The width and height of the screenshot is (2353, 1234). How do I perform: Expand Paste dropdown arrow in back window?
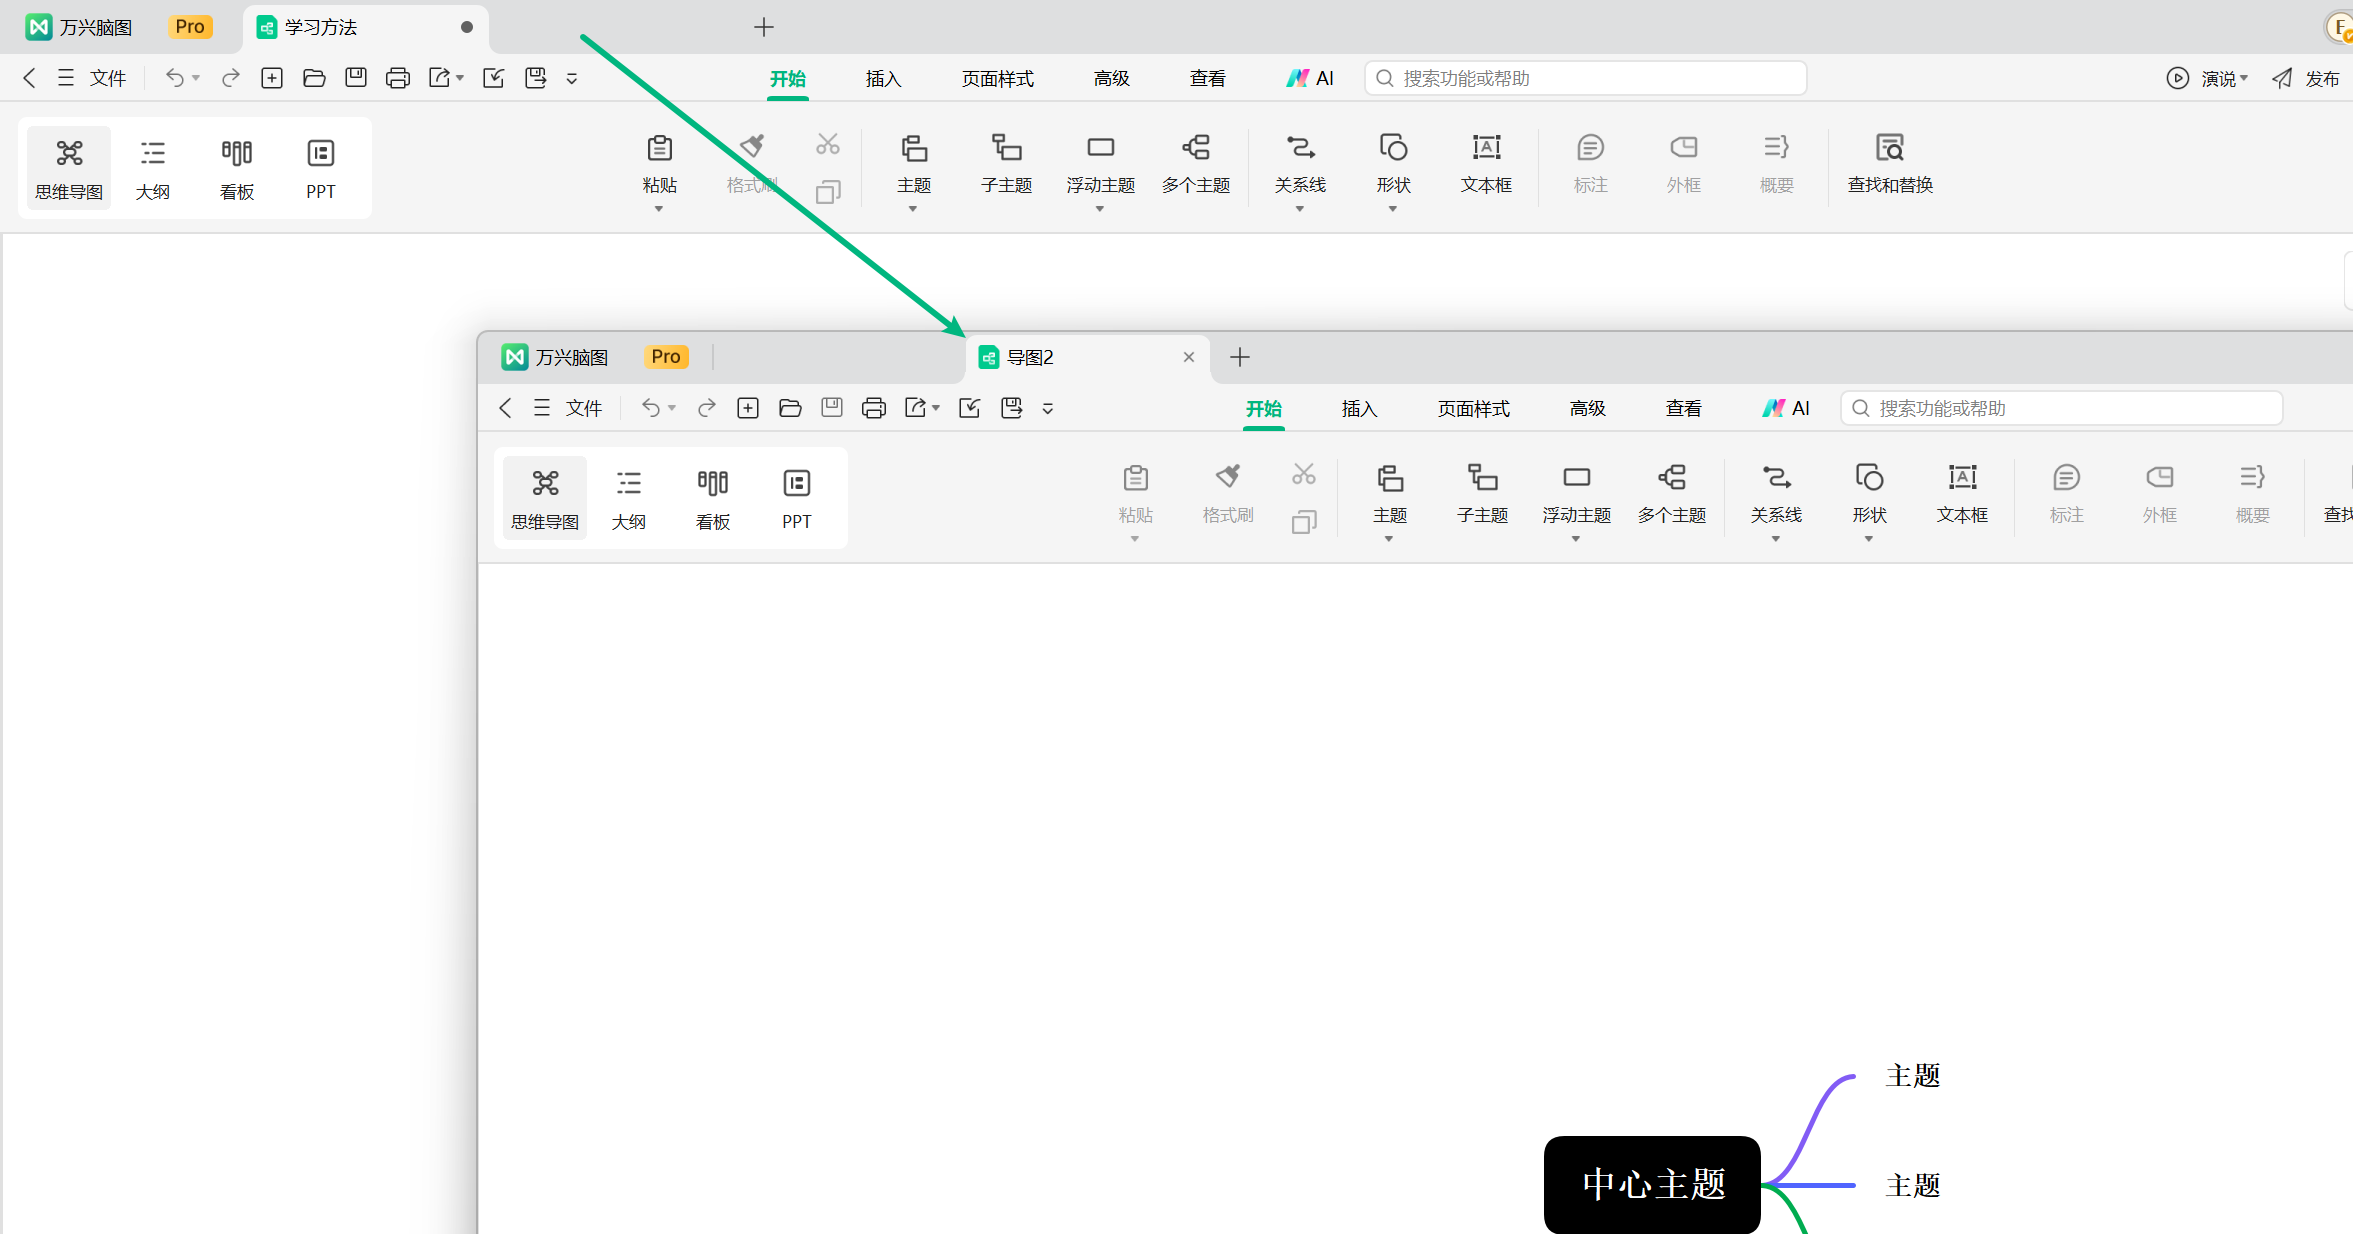tap(659, 209)
